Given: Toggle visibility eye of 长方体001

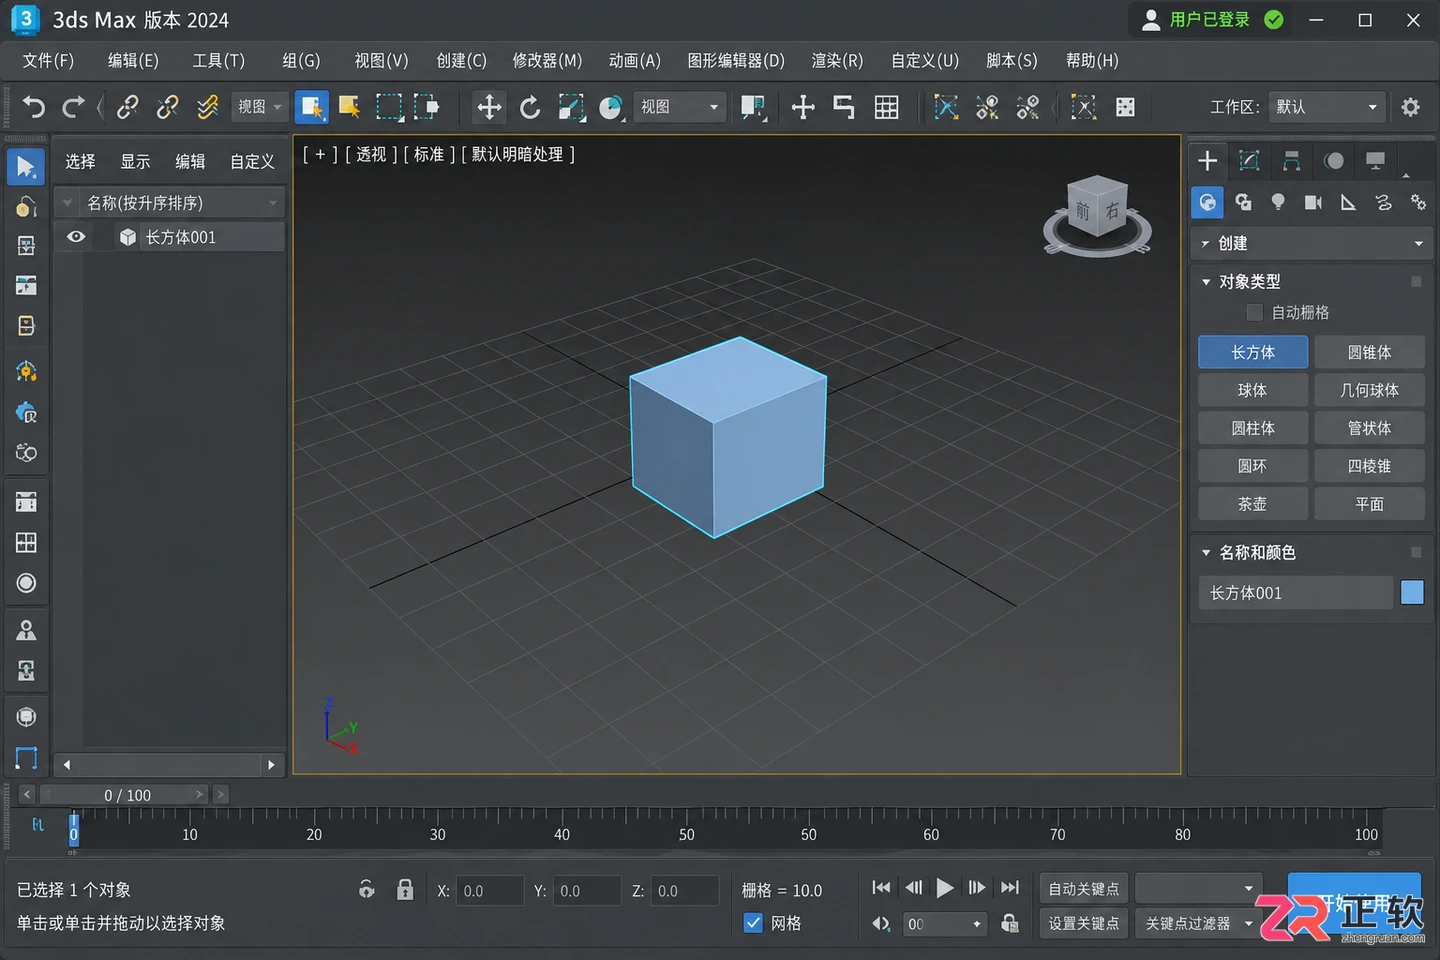Looking at the screenshot, I should click(x=76, y=237).
